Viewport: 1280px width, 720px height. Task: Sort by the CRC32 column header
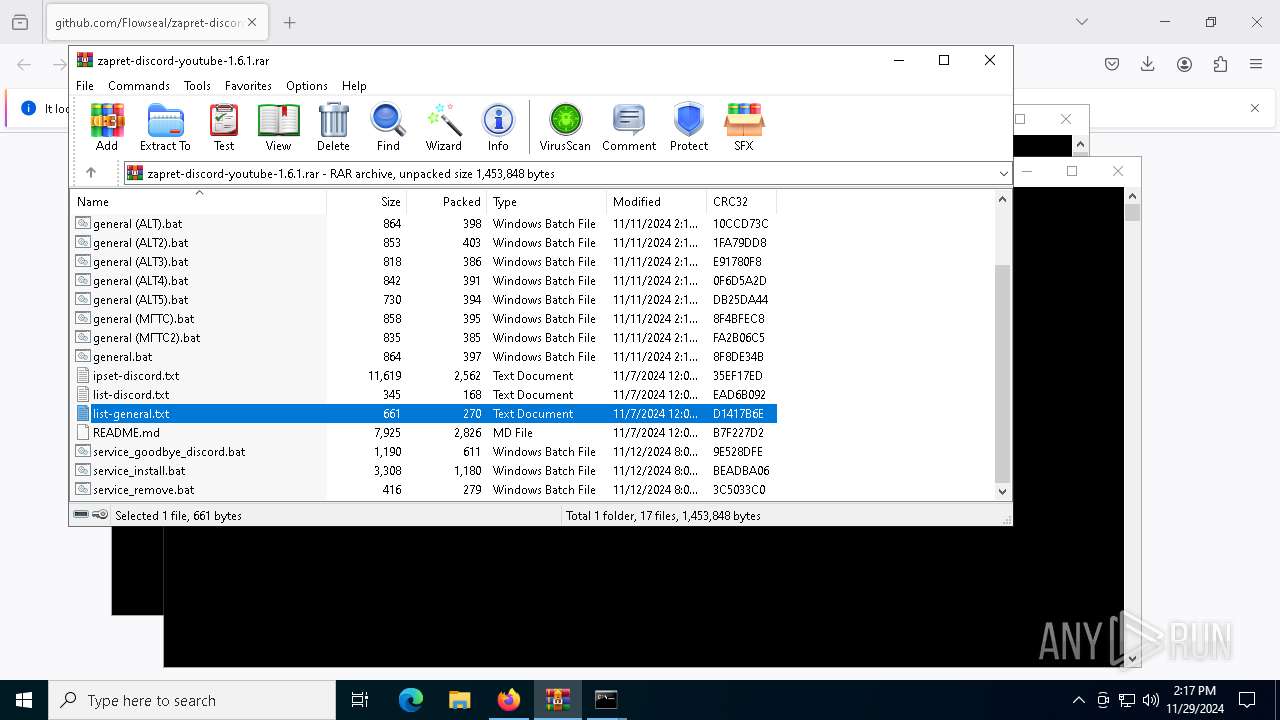coord(741,201)
